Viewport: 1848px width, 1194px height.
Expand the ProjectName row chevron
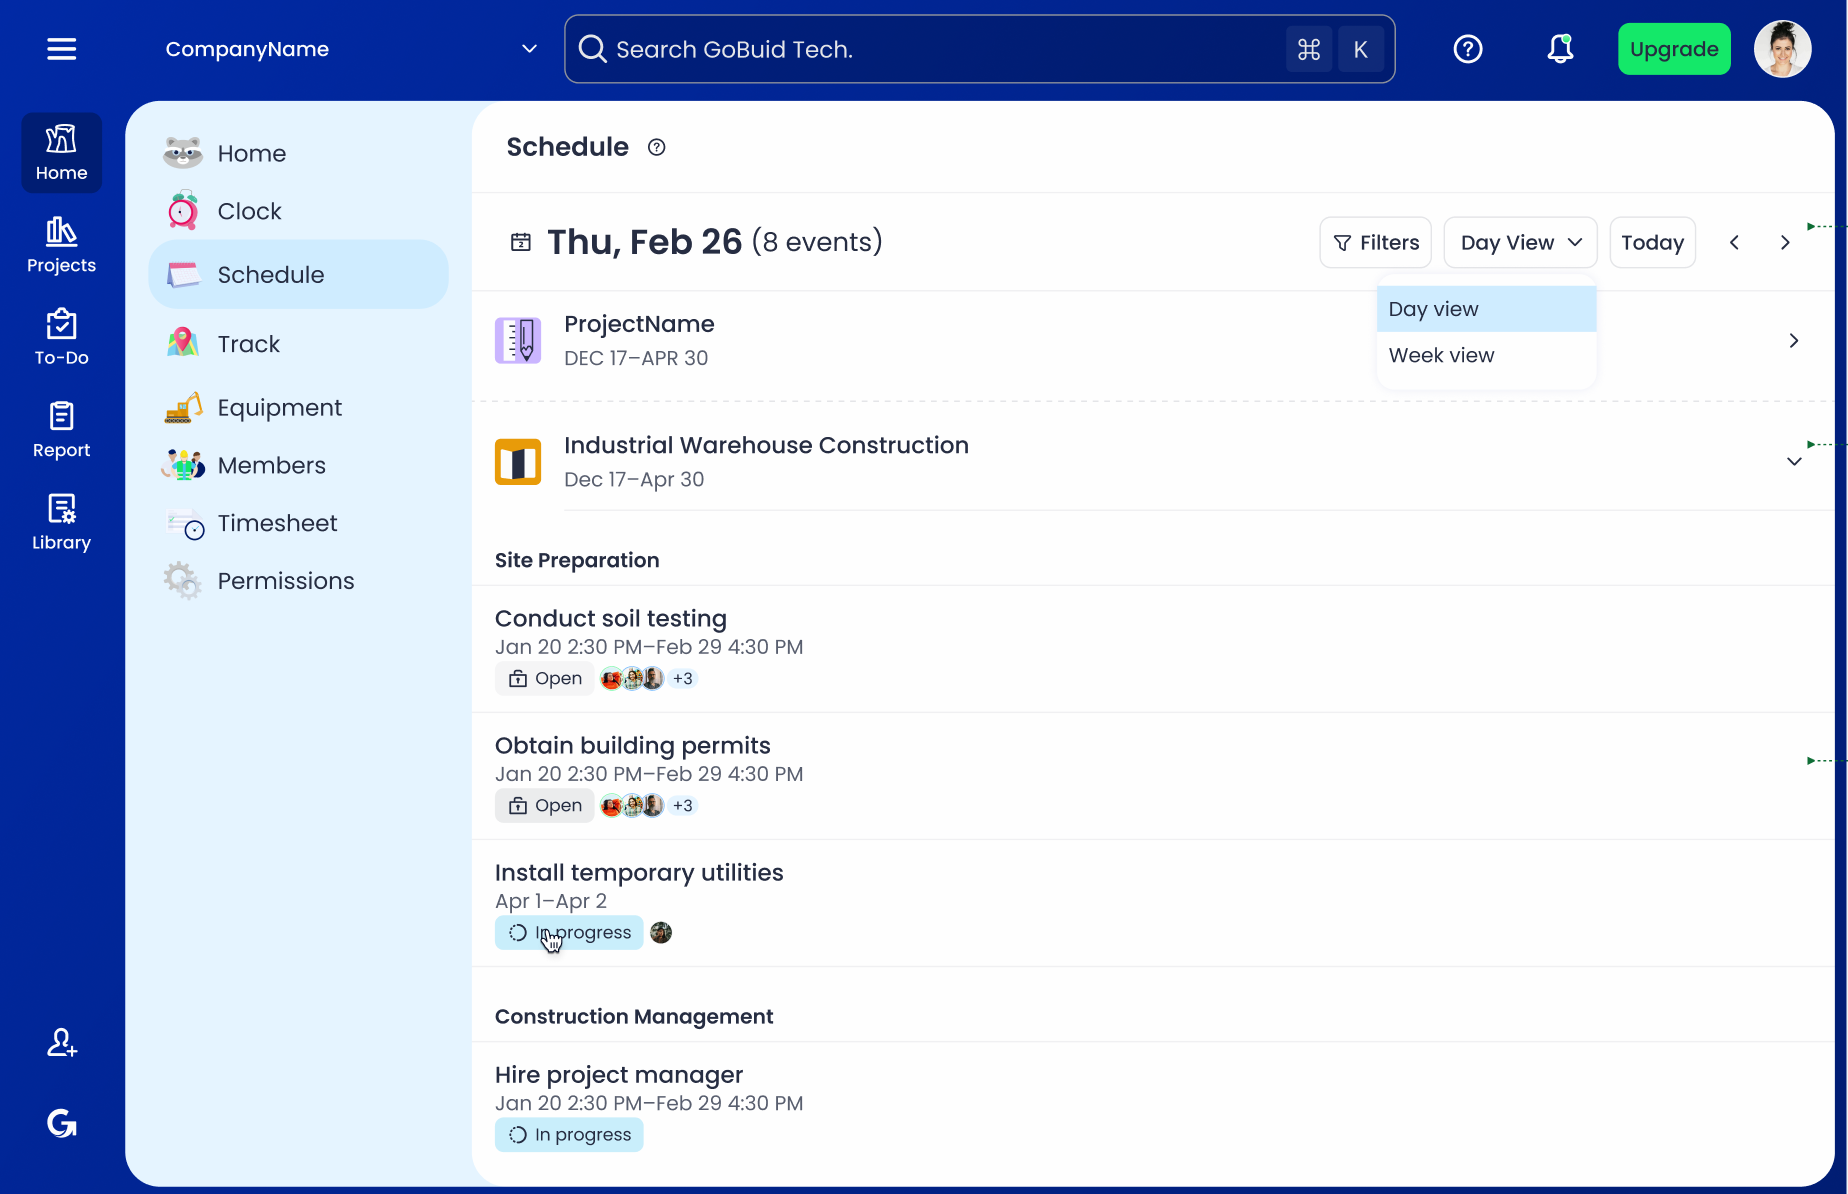point(1794,341)
